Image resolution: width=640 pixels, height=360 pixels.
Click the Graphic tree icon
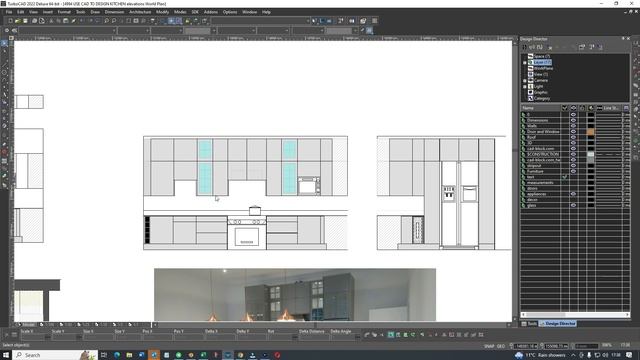pos(531,92)
